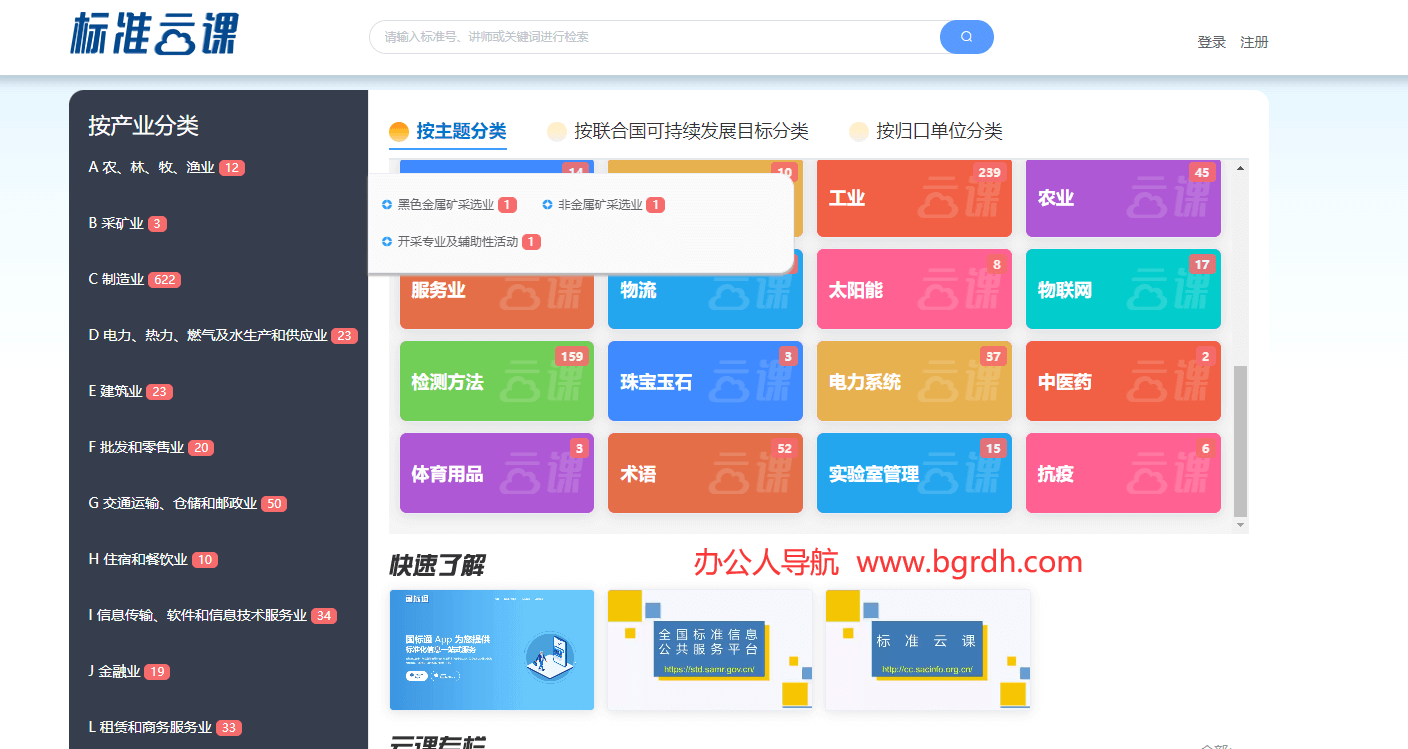Click the 登录 link
The image size is (1408, 749).
point(1211,42)
